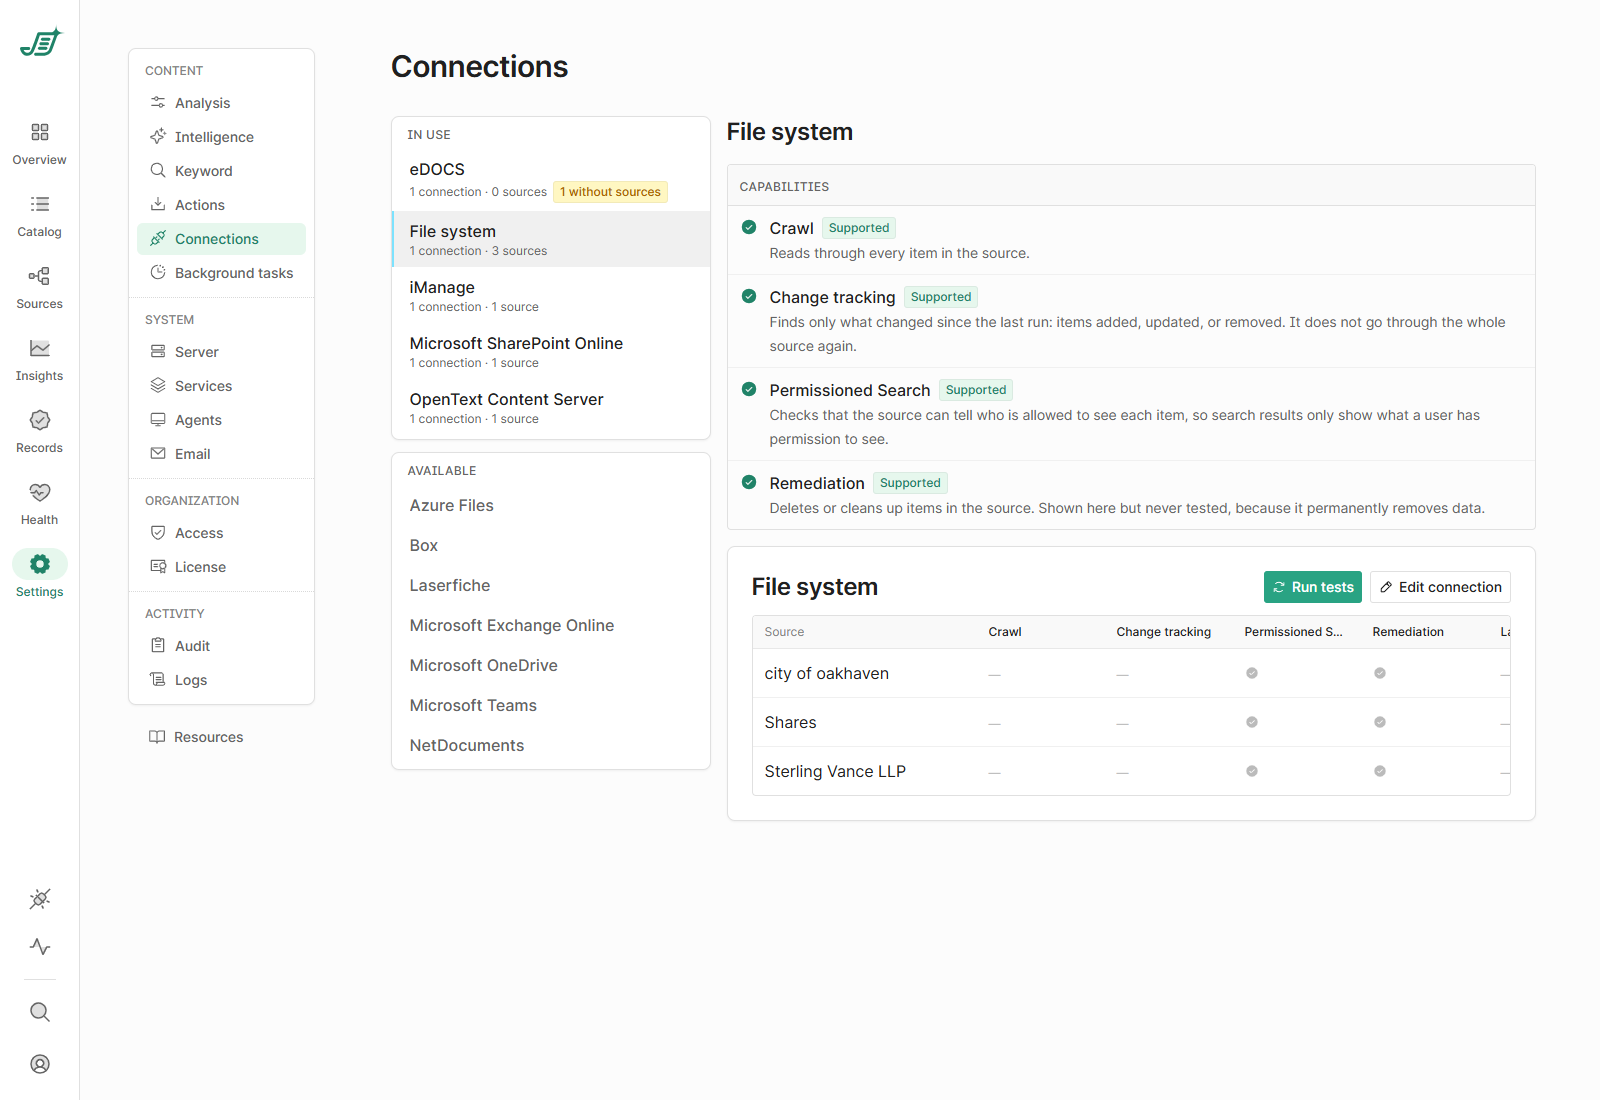Open Analysis in the Content menu
Image resolution: width=1600 pixels, height=1100 pixels.
(221, 103)
